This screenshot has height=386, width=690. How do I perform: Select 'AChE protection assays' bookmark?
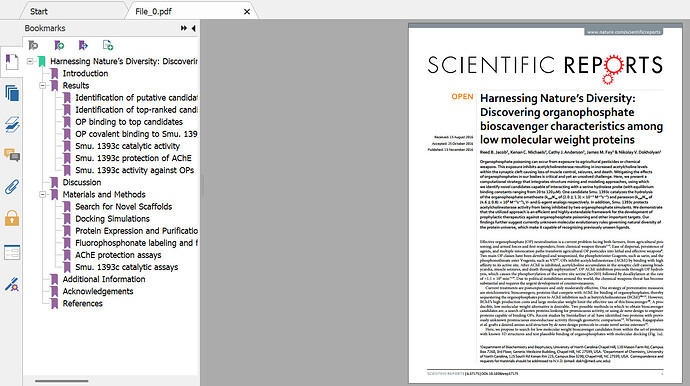click(118, 255)
